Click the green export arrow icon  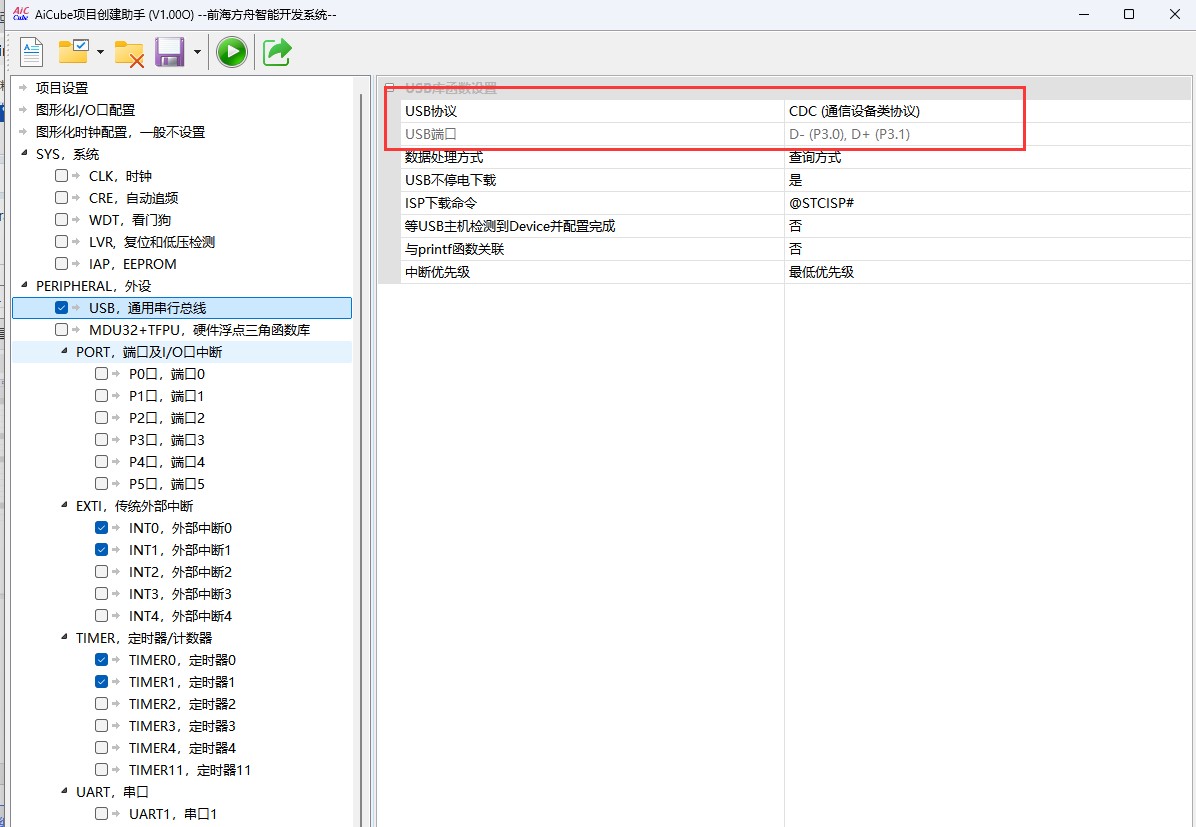coord(277,53)
